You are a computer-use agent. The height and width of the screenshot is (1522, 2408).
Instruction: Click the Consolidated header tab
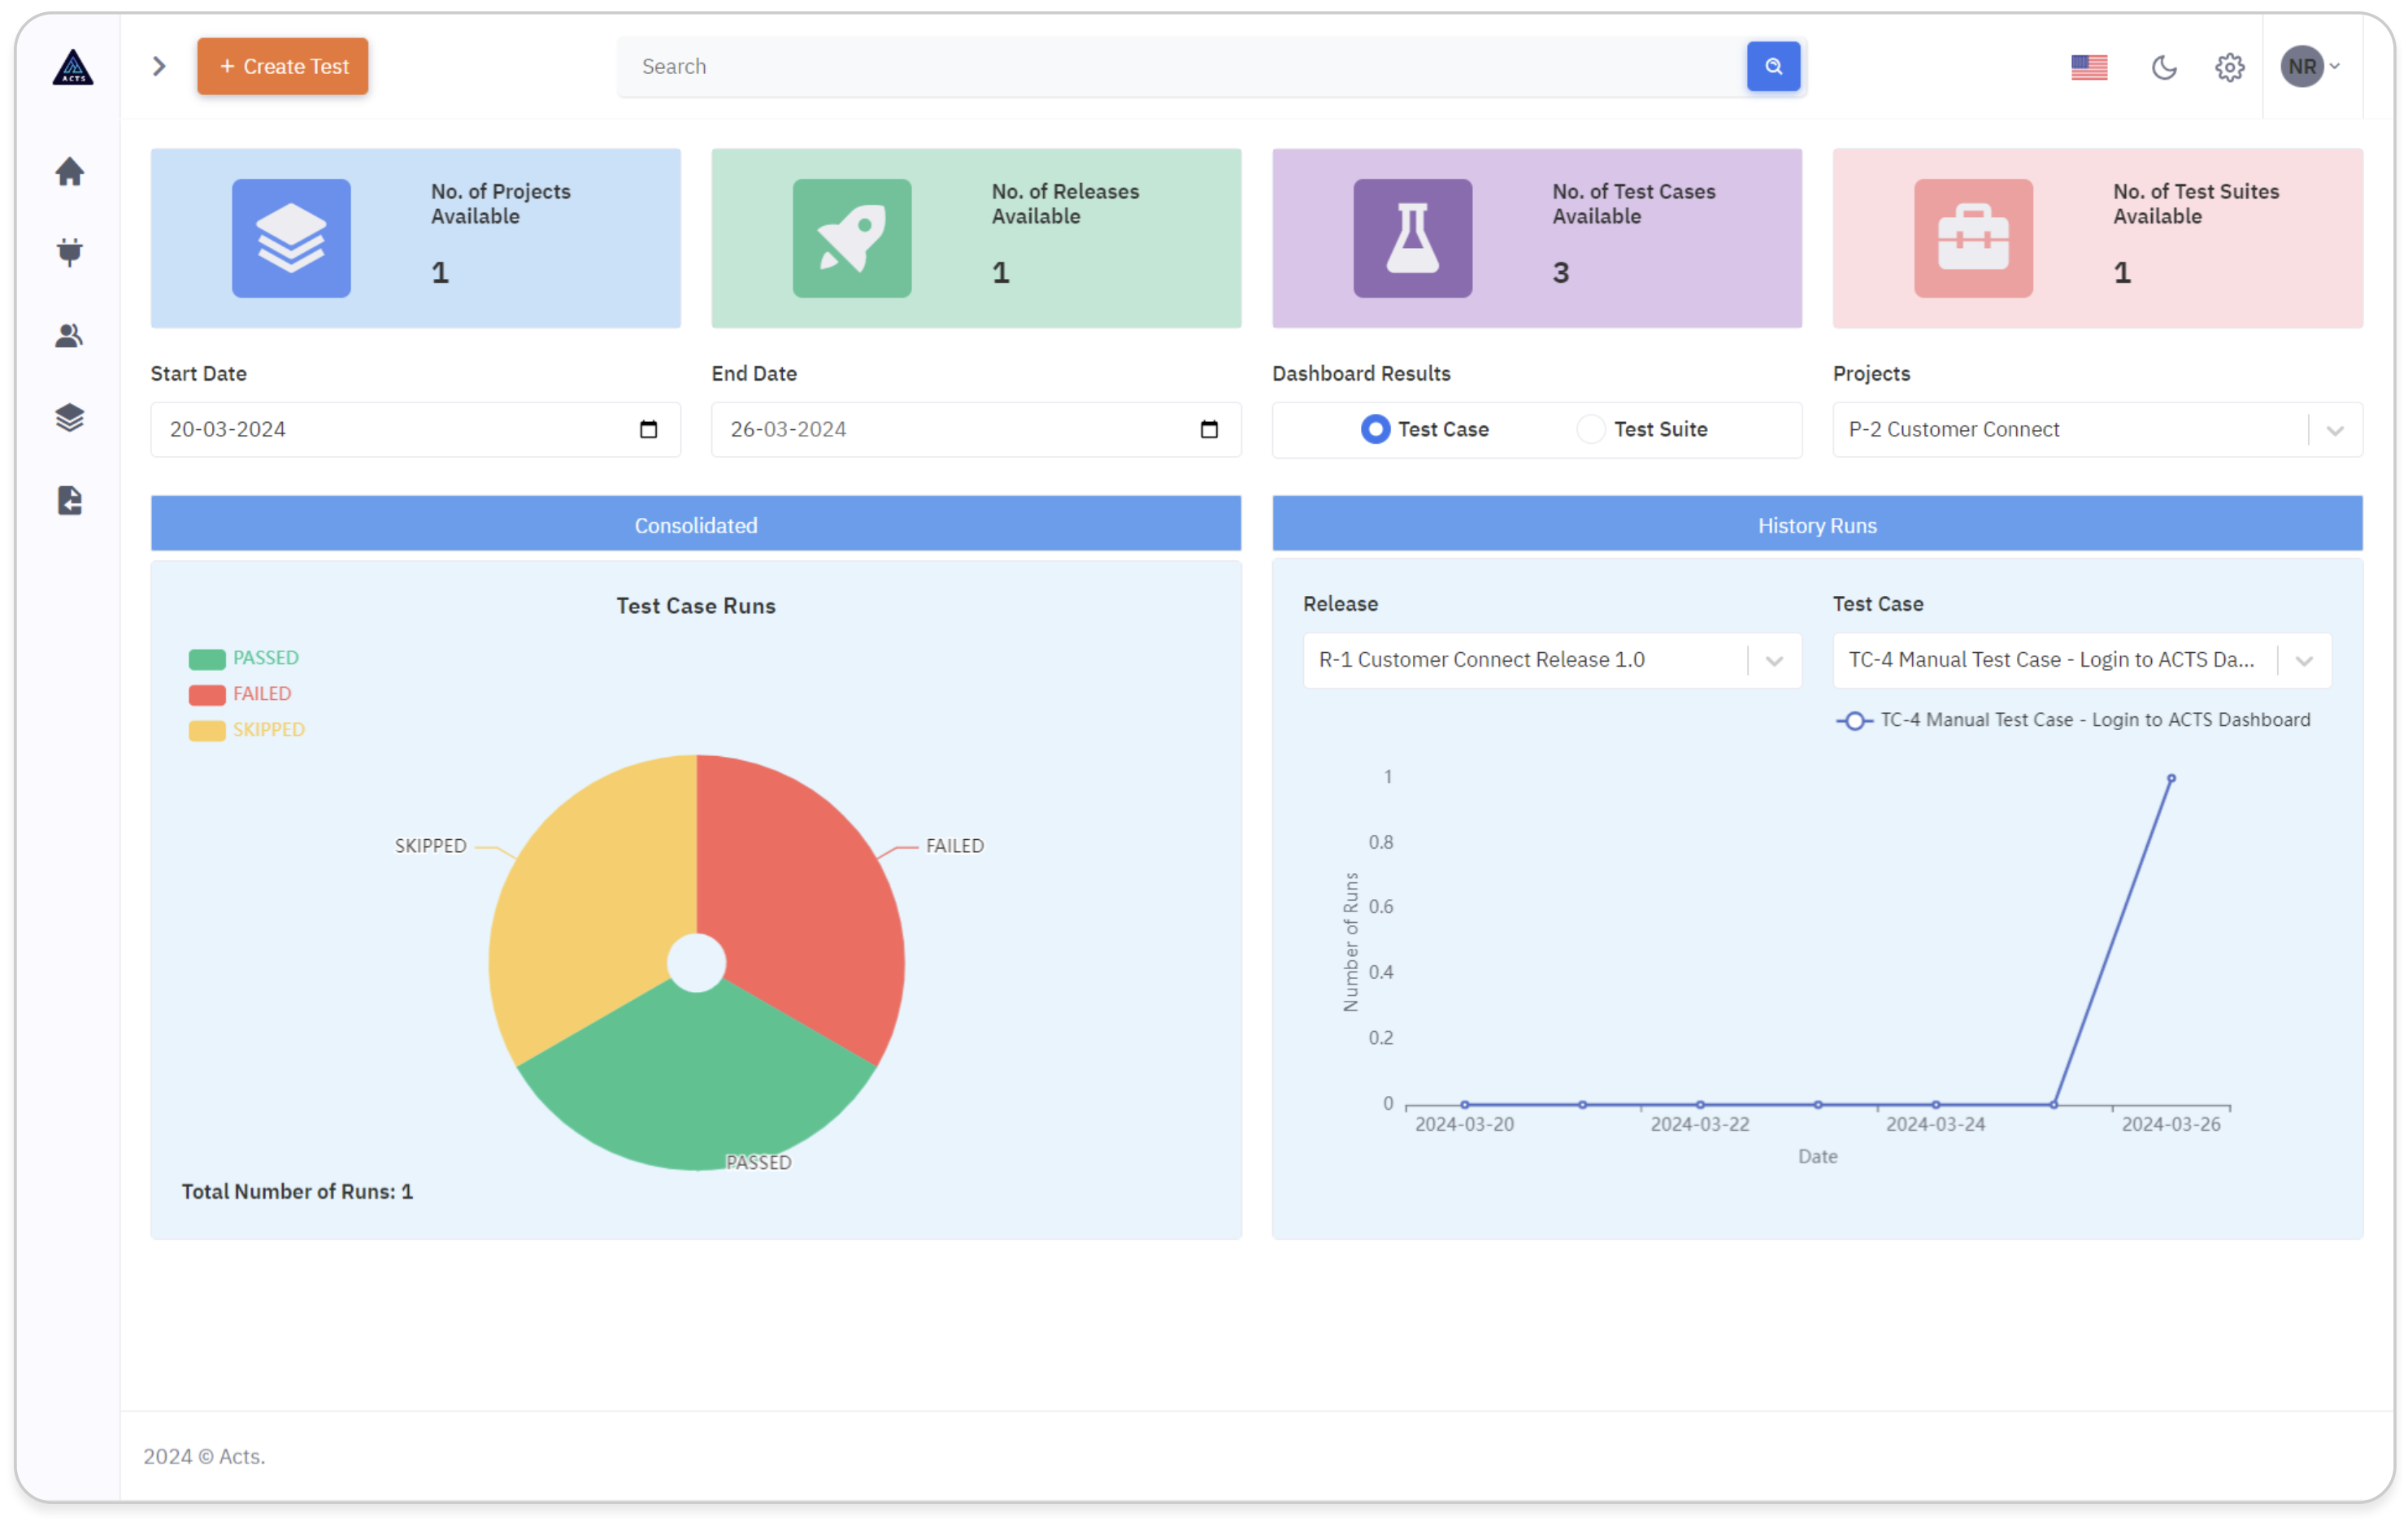(696, 525)
